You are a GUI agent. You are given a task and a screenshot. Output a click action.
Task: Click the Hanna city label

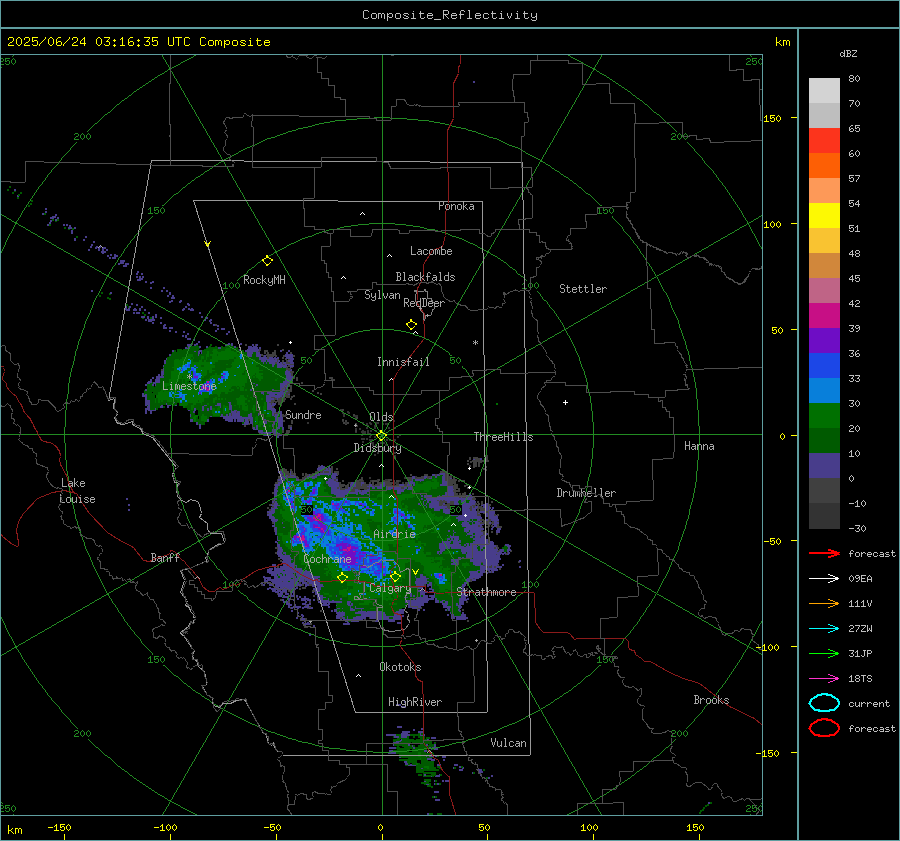[699, 446]
